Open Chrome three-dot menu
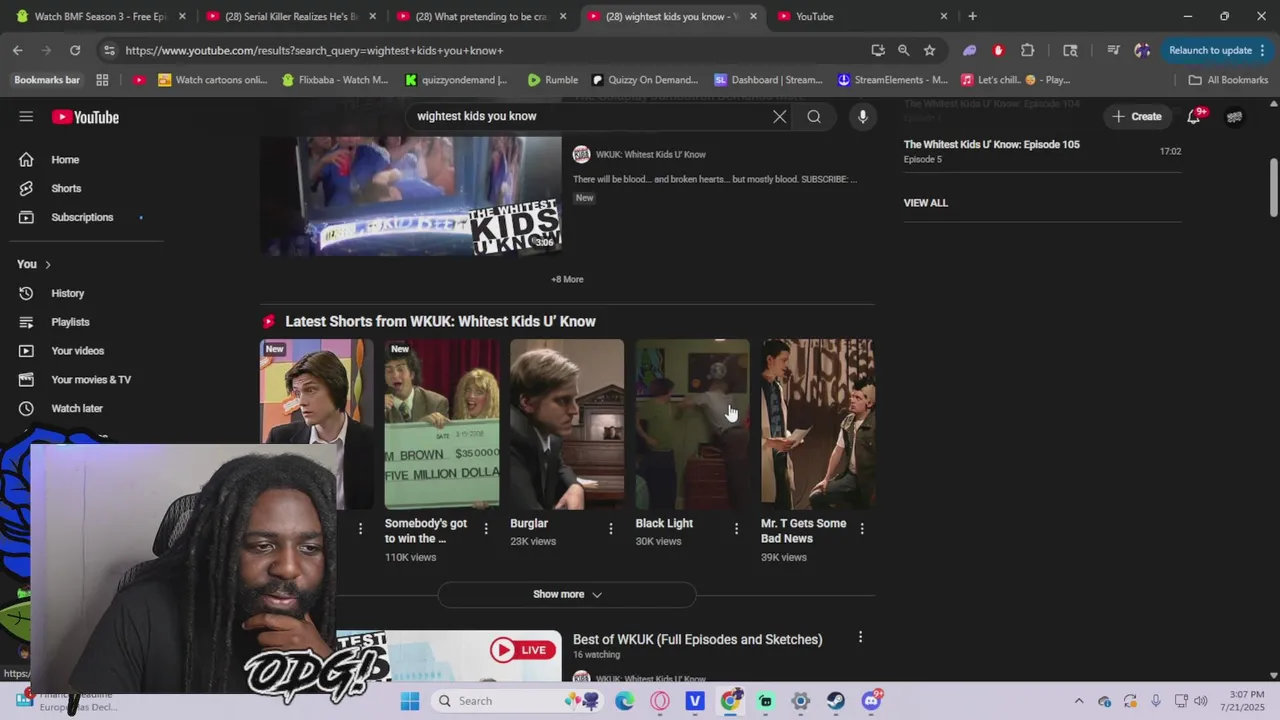Image resolution: width=1280 pixels, height=720 pixels. (x=1264, y=50)
